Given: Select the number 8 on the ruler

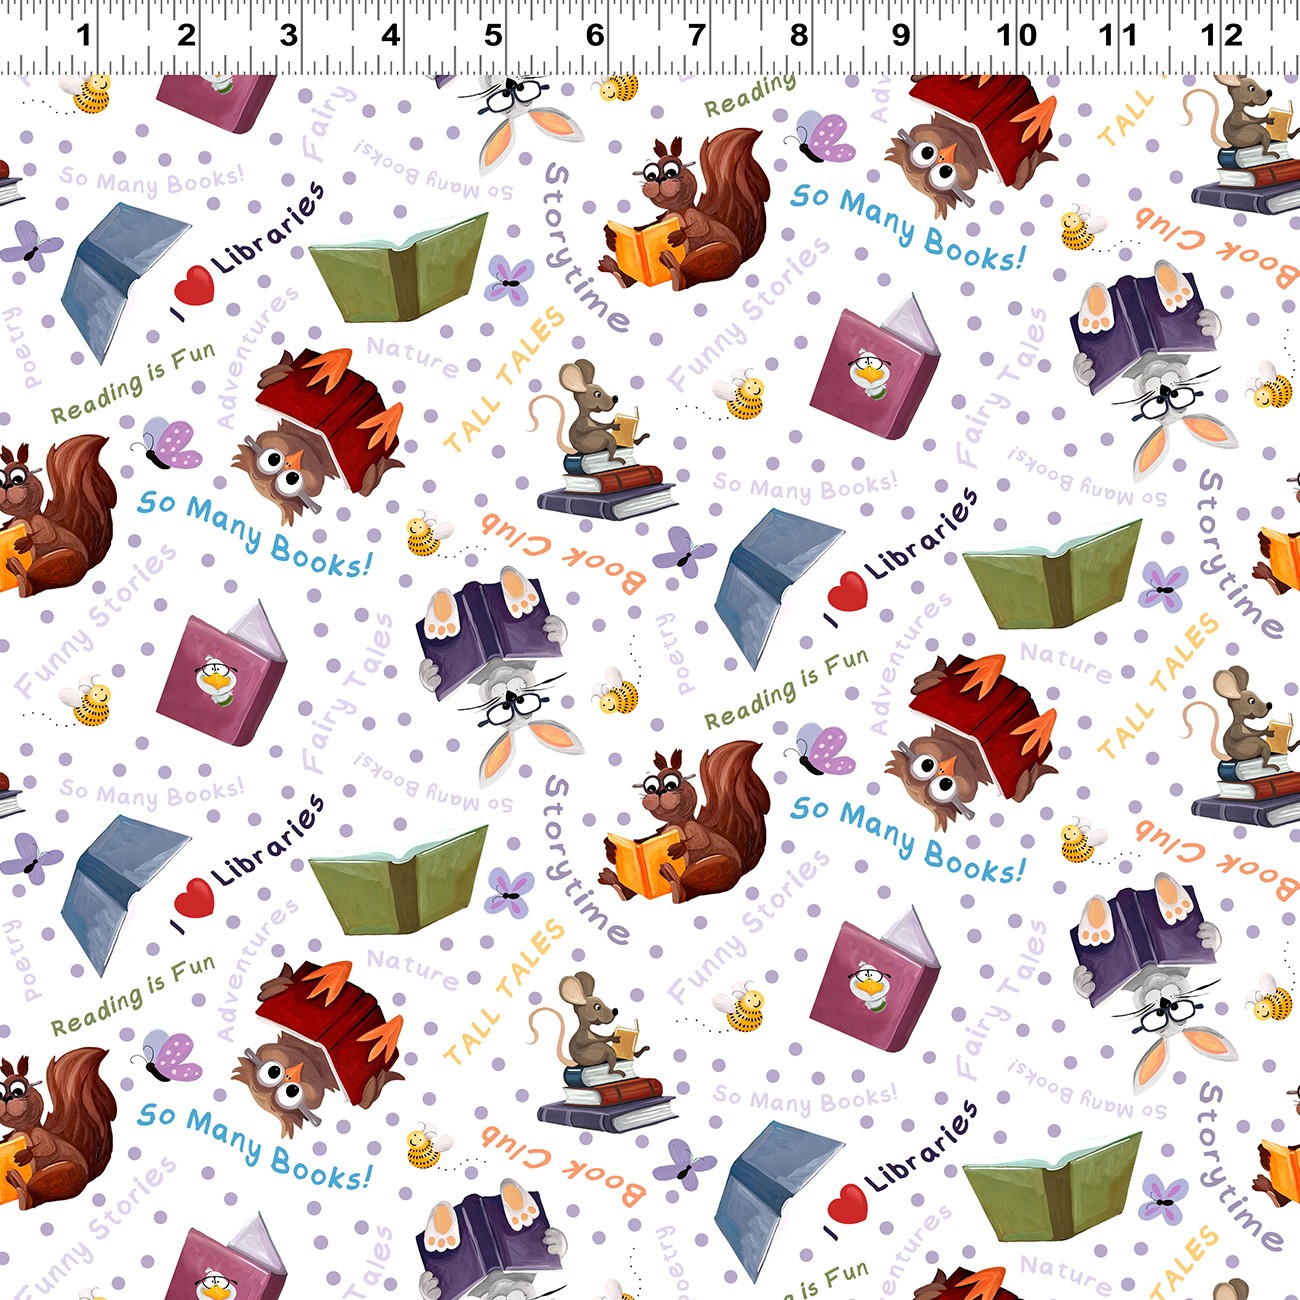Looking at the screenshot, I should (x=799, y=36).
